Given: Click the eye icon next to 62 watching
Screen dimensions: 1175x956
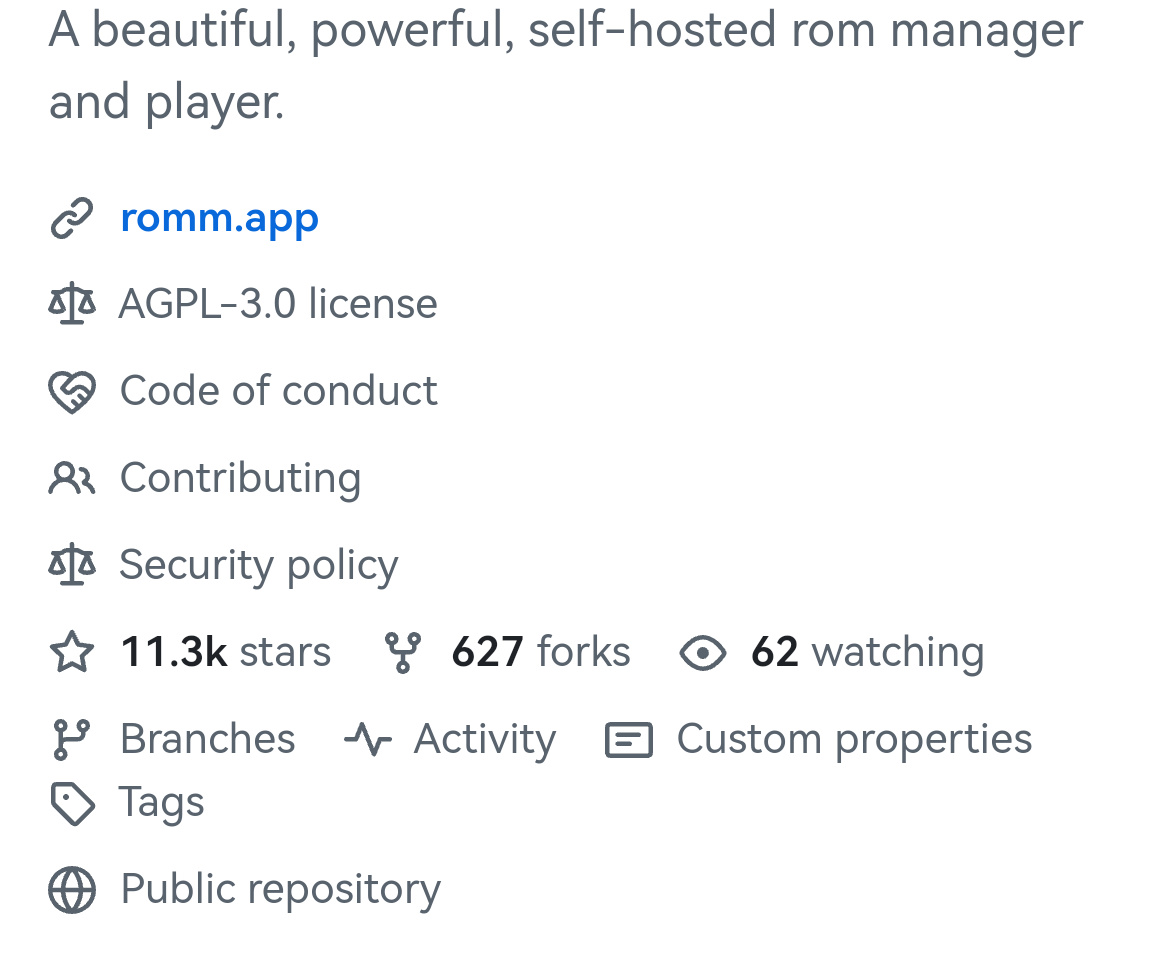Looking at the screenshot, I should (703, 652).
